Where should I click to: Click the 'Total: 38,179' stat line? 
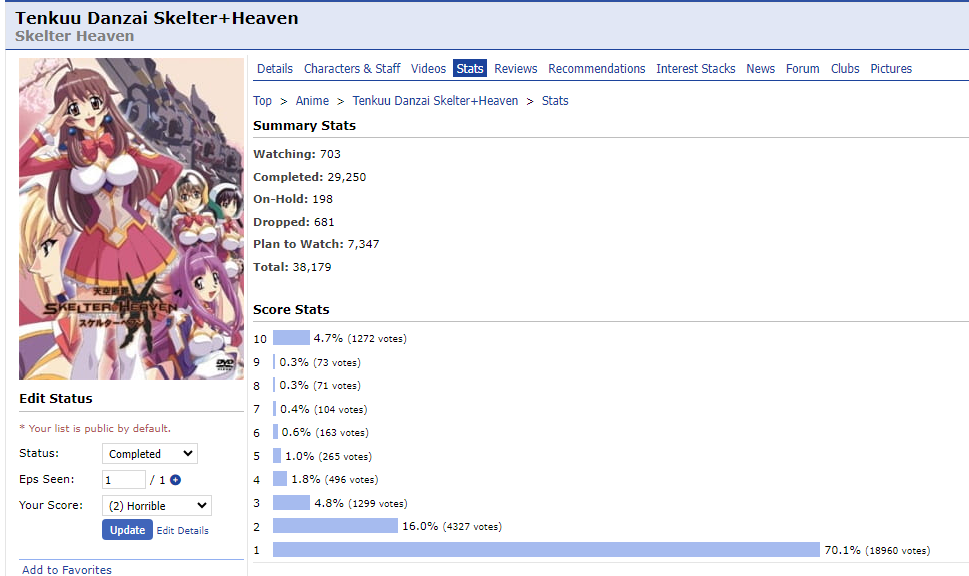292,267
